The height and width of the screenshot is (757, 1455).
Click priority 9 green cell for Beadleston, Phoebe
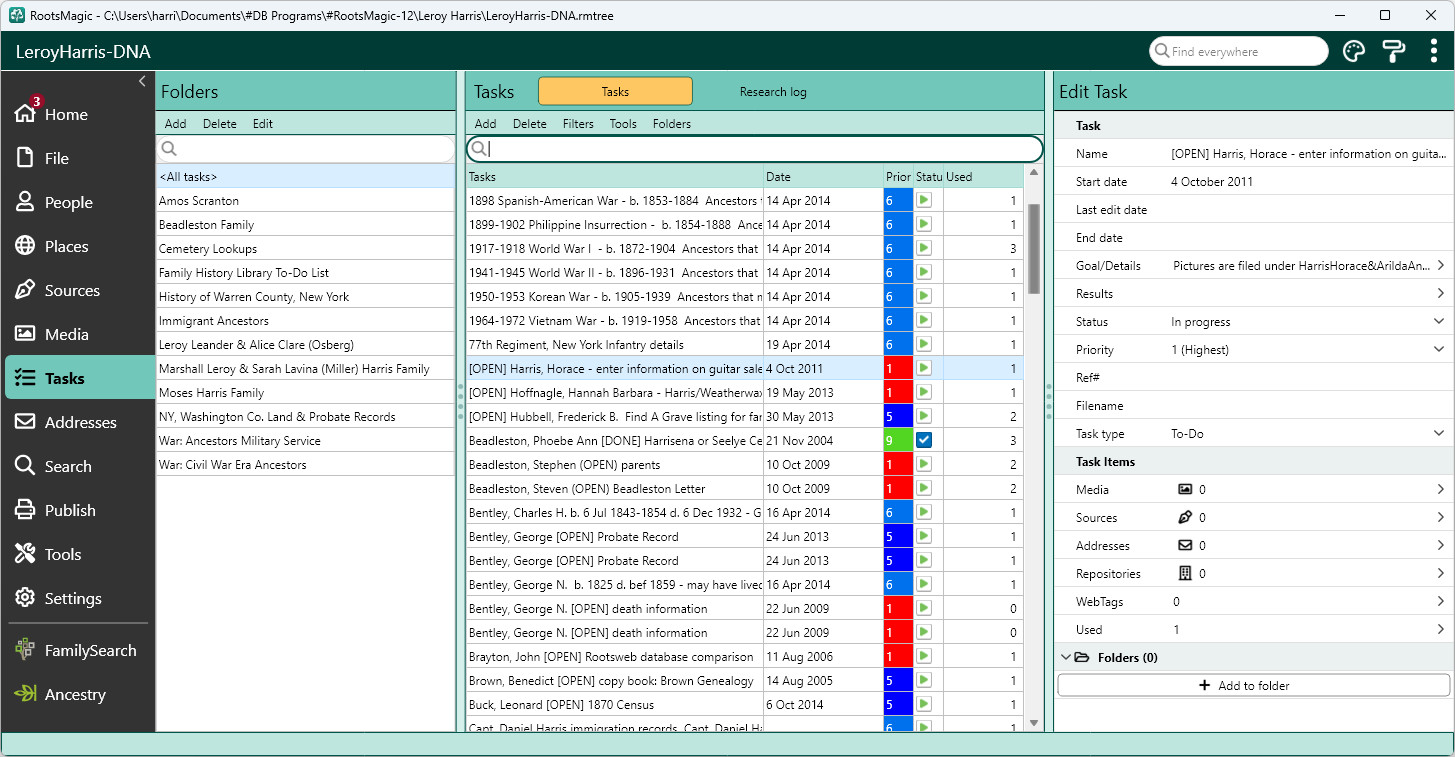coord(898,440)
